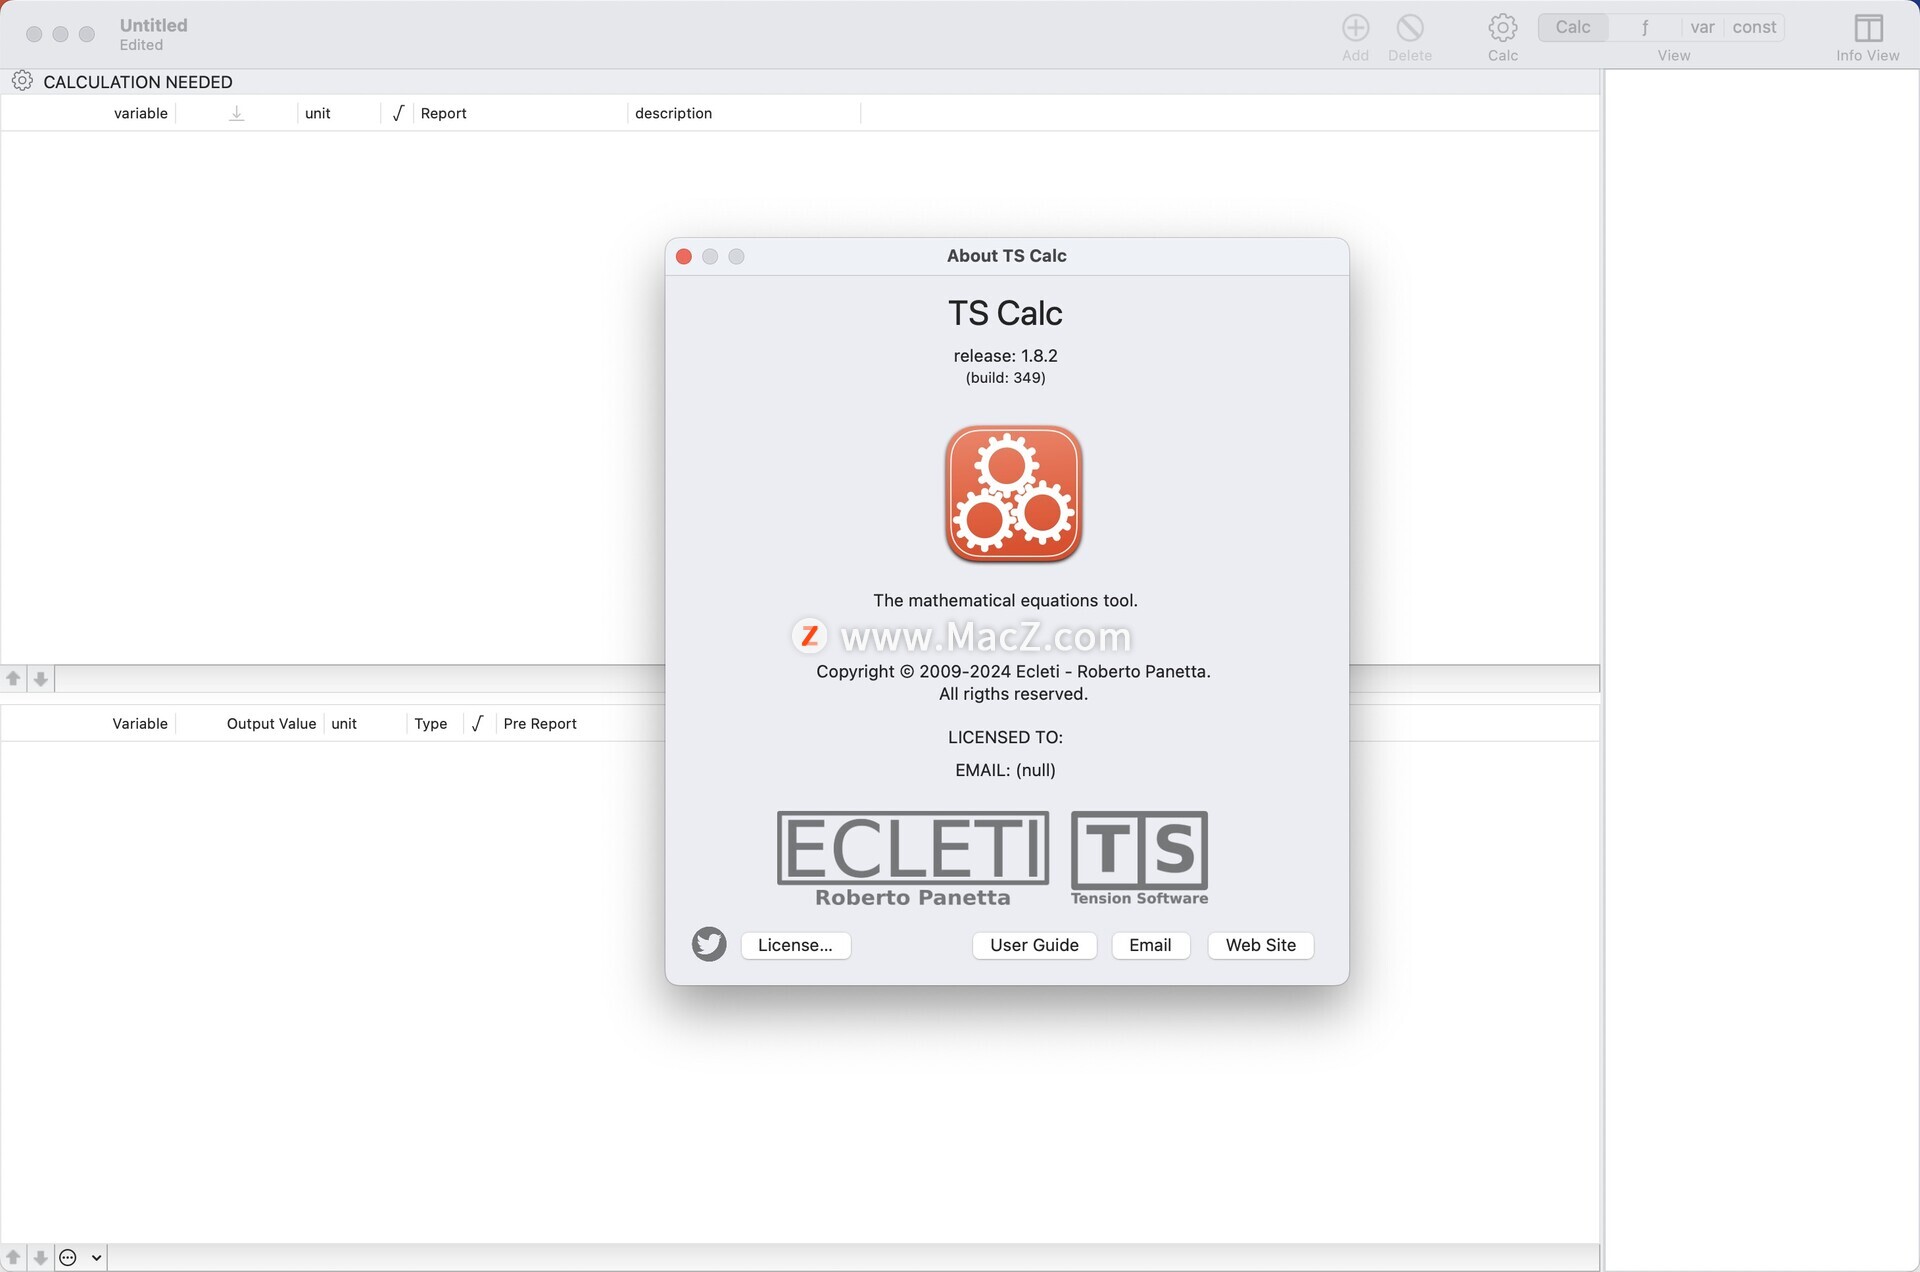Viewport: 1920px width, 1272px height.
Task: Click the ECLETI Roberto Panetta logo
Action: 913,859
